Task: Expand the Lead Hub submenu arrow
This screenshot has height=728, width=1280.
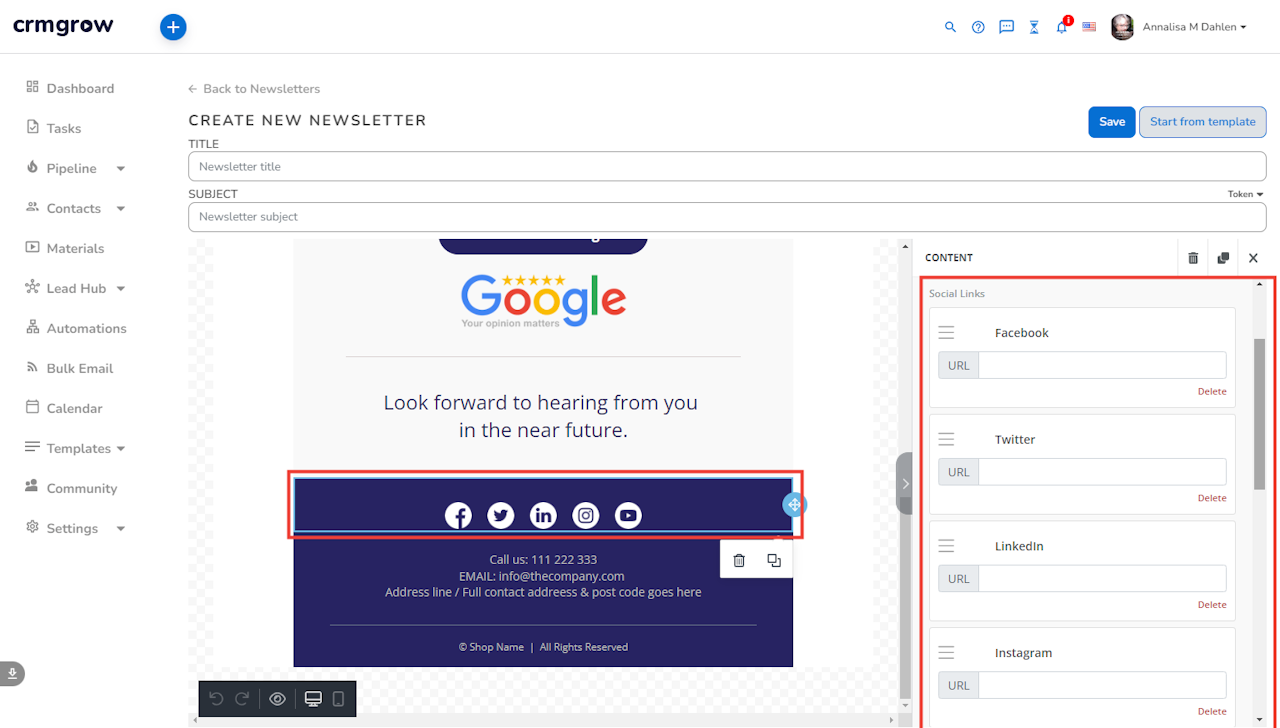Action: pyautogui.click(x=121, y=289)
